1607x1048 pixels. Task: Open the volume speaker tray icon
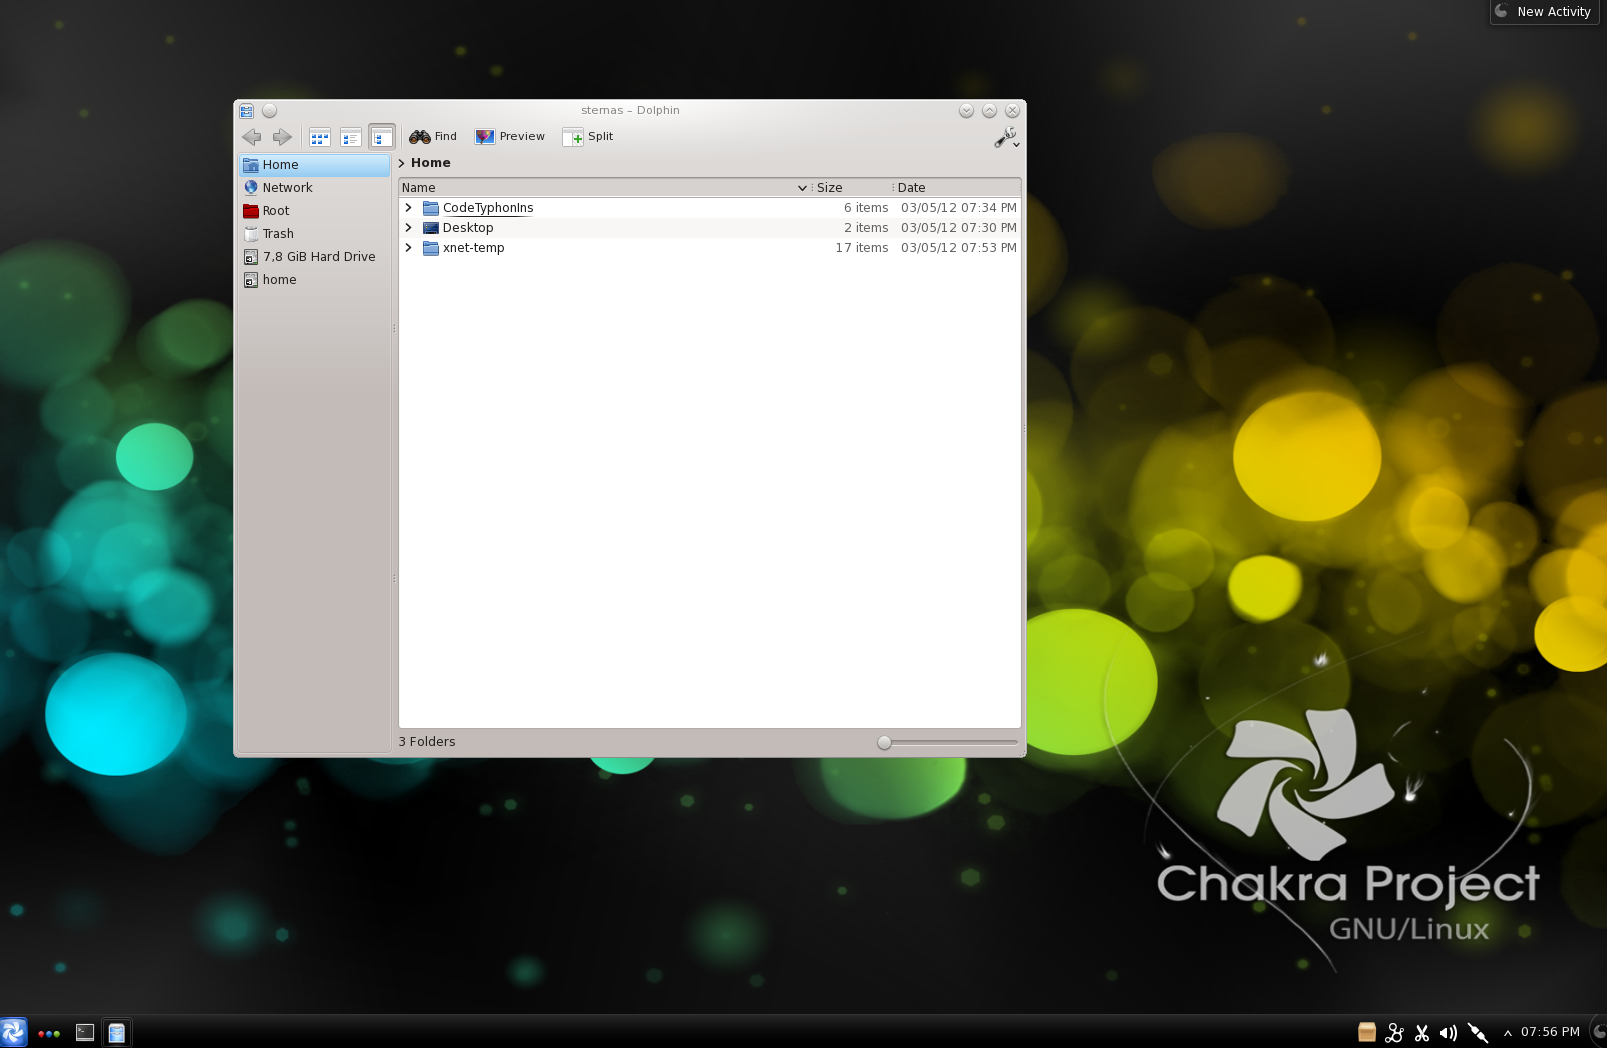(1448, 1033)
